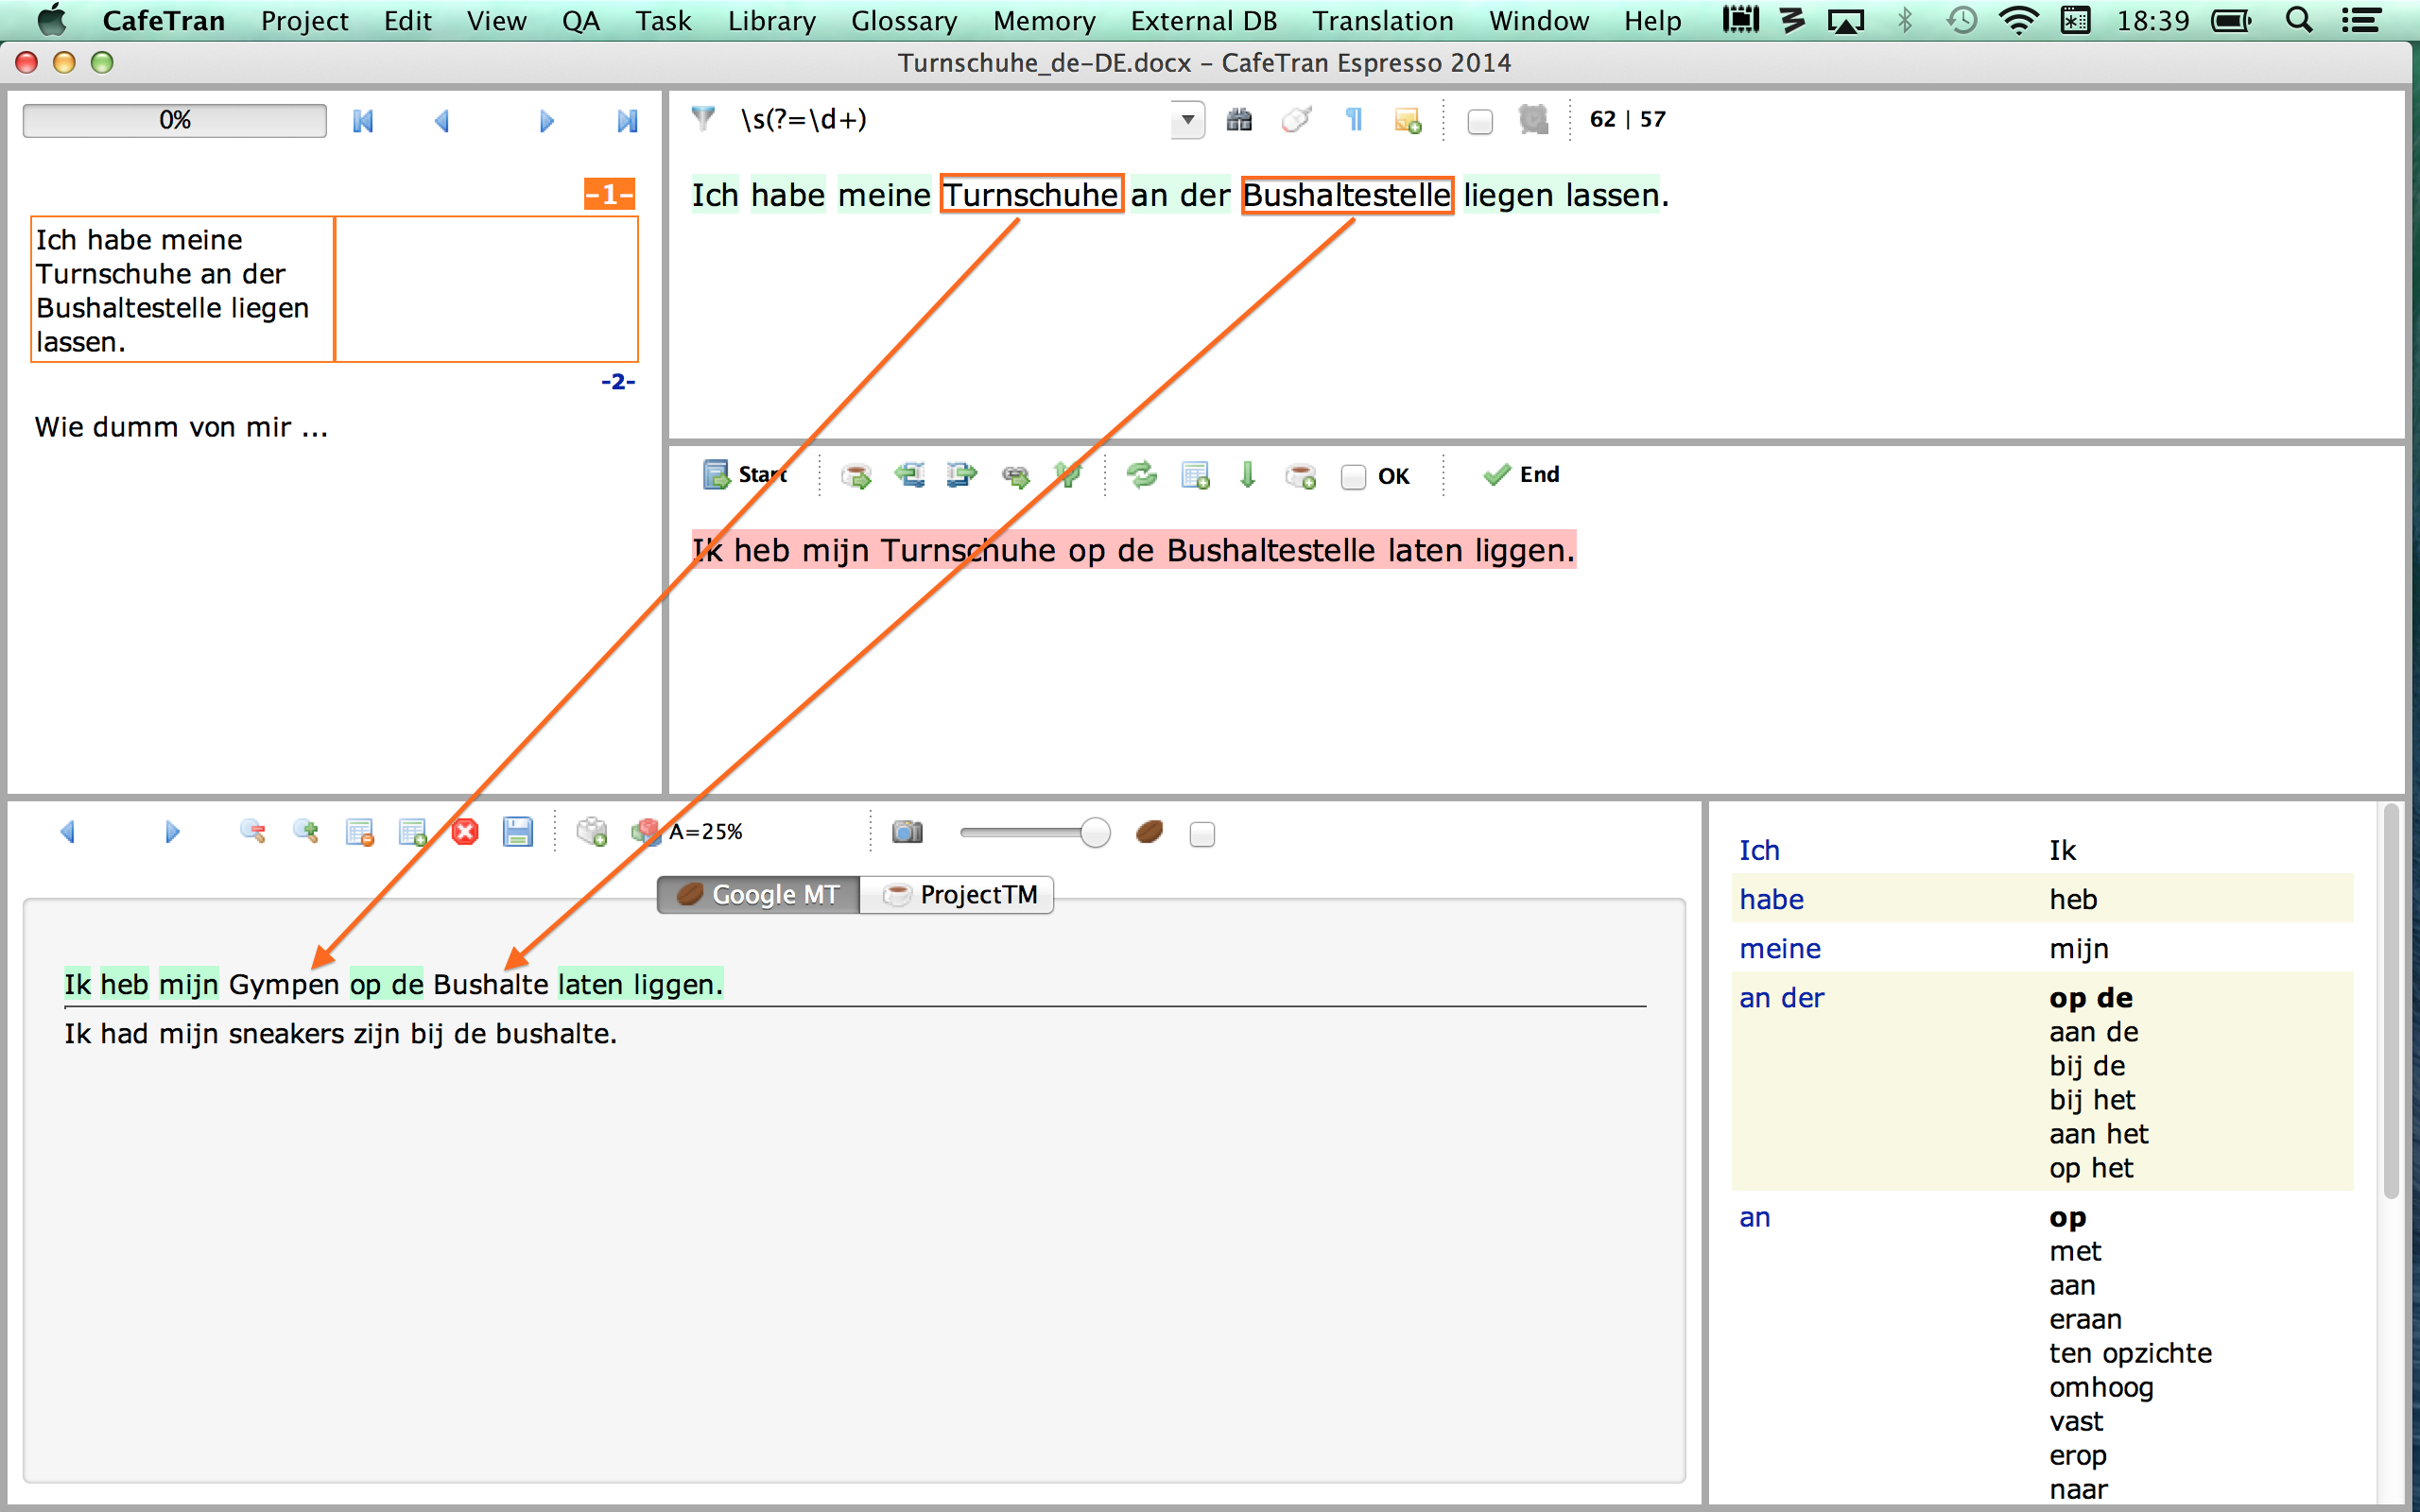Image resolution: width=2420 pixels, height=1512 pixels.
Task: Check the OK checkbox
Action: 1353,477
